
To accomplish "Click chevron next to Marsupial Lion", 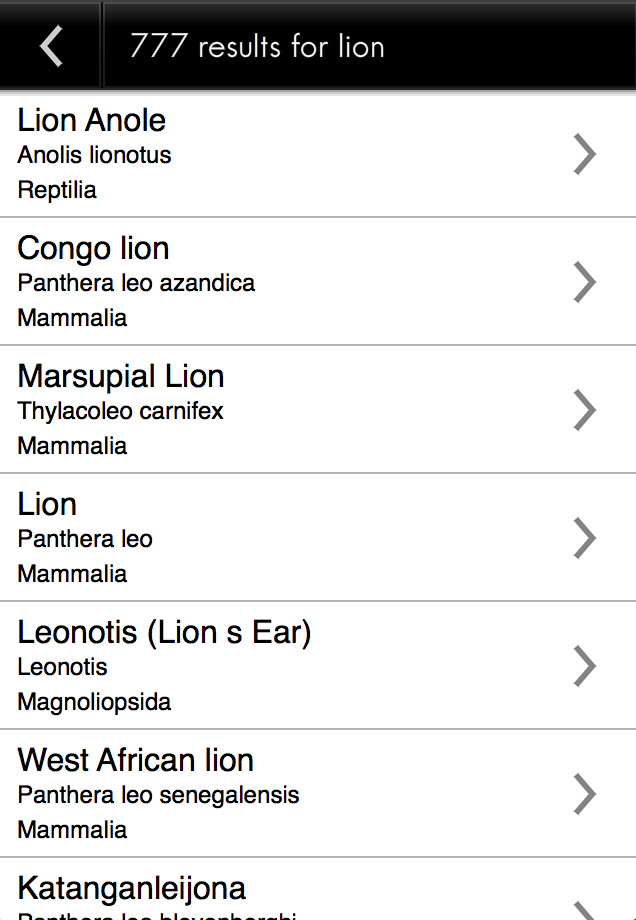I will (585, 411).
